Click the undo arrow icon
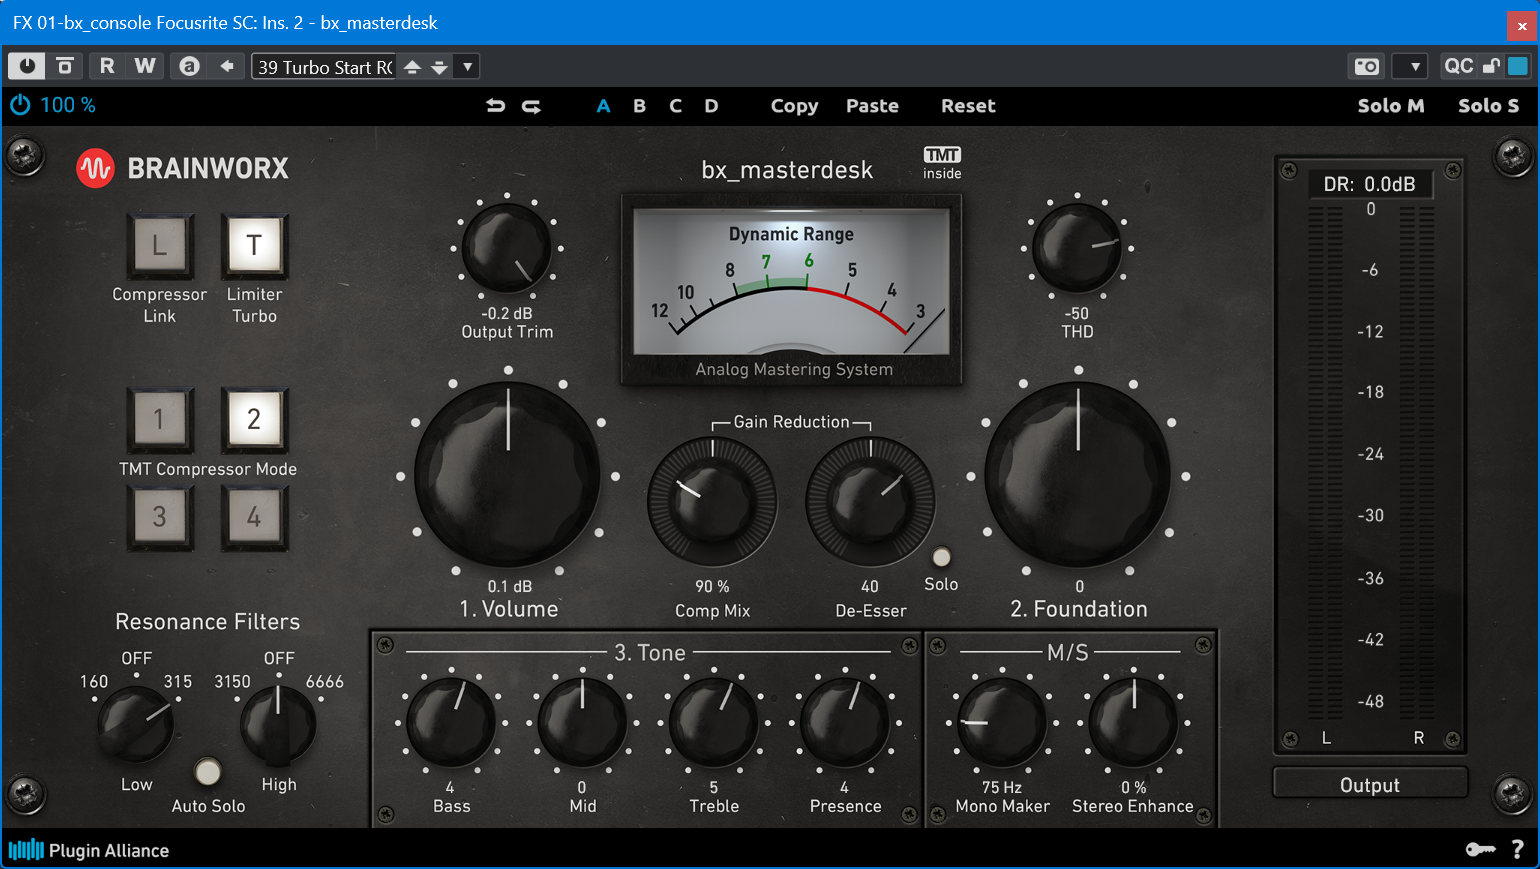Image resolution: width=1540 pixels, height=869 pixels. tap(496, 105)
